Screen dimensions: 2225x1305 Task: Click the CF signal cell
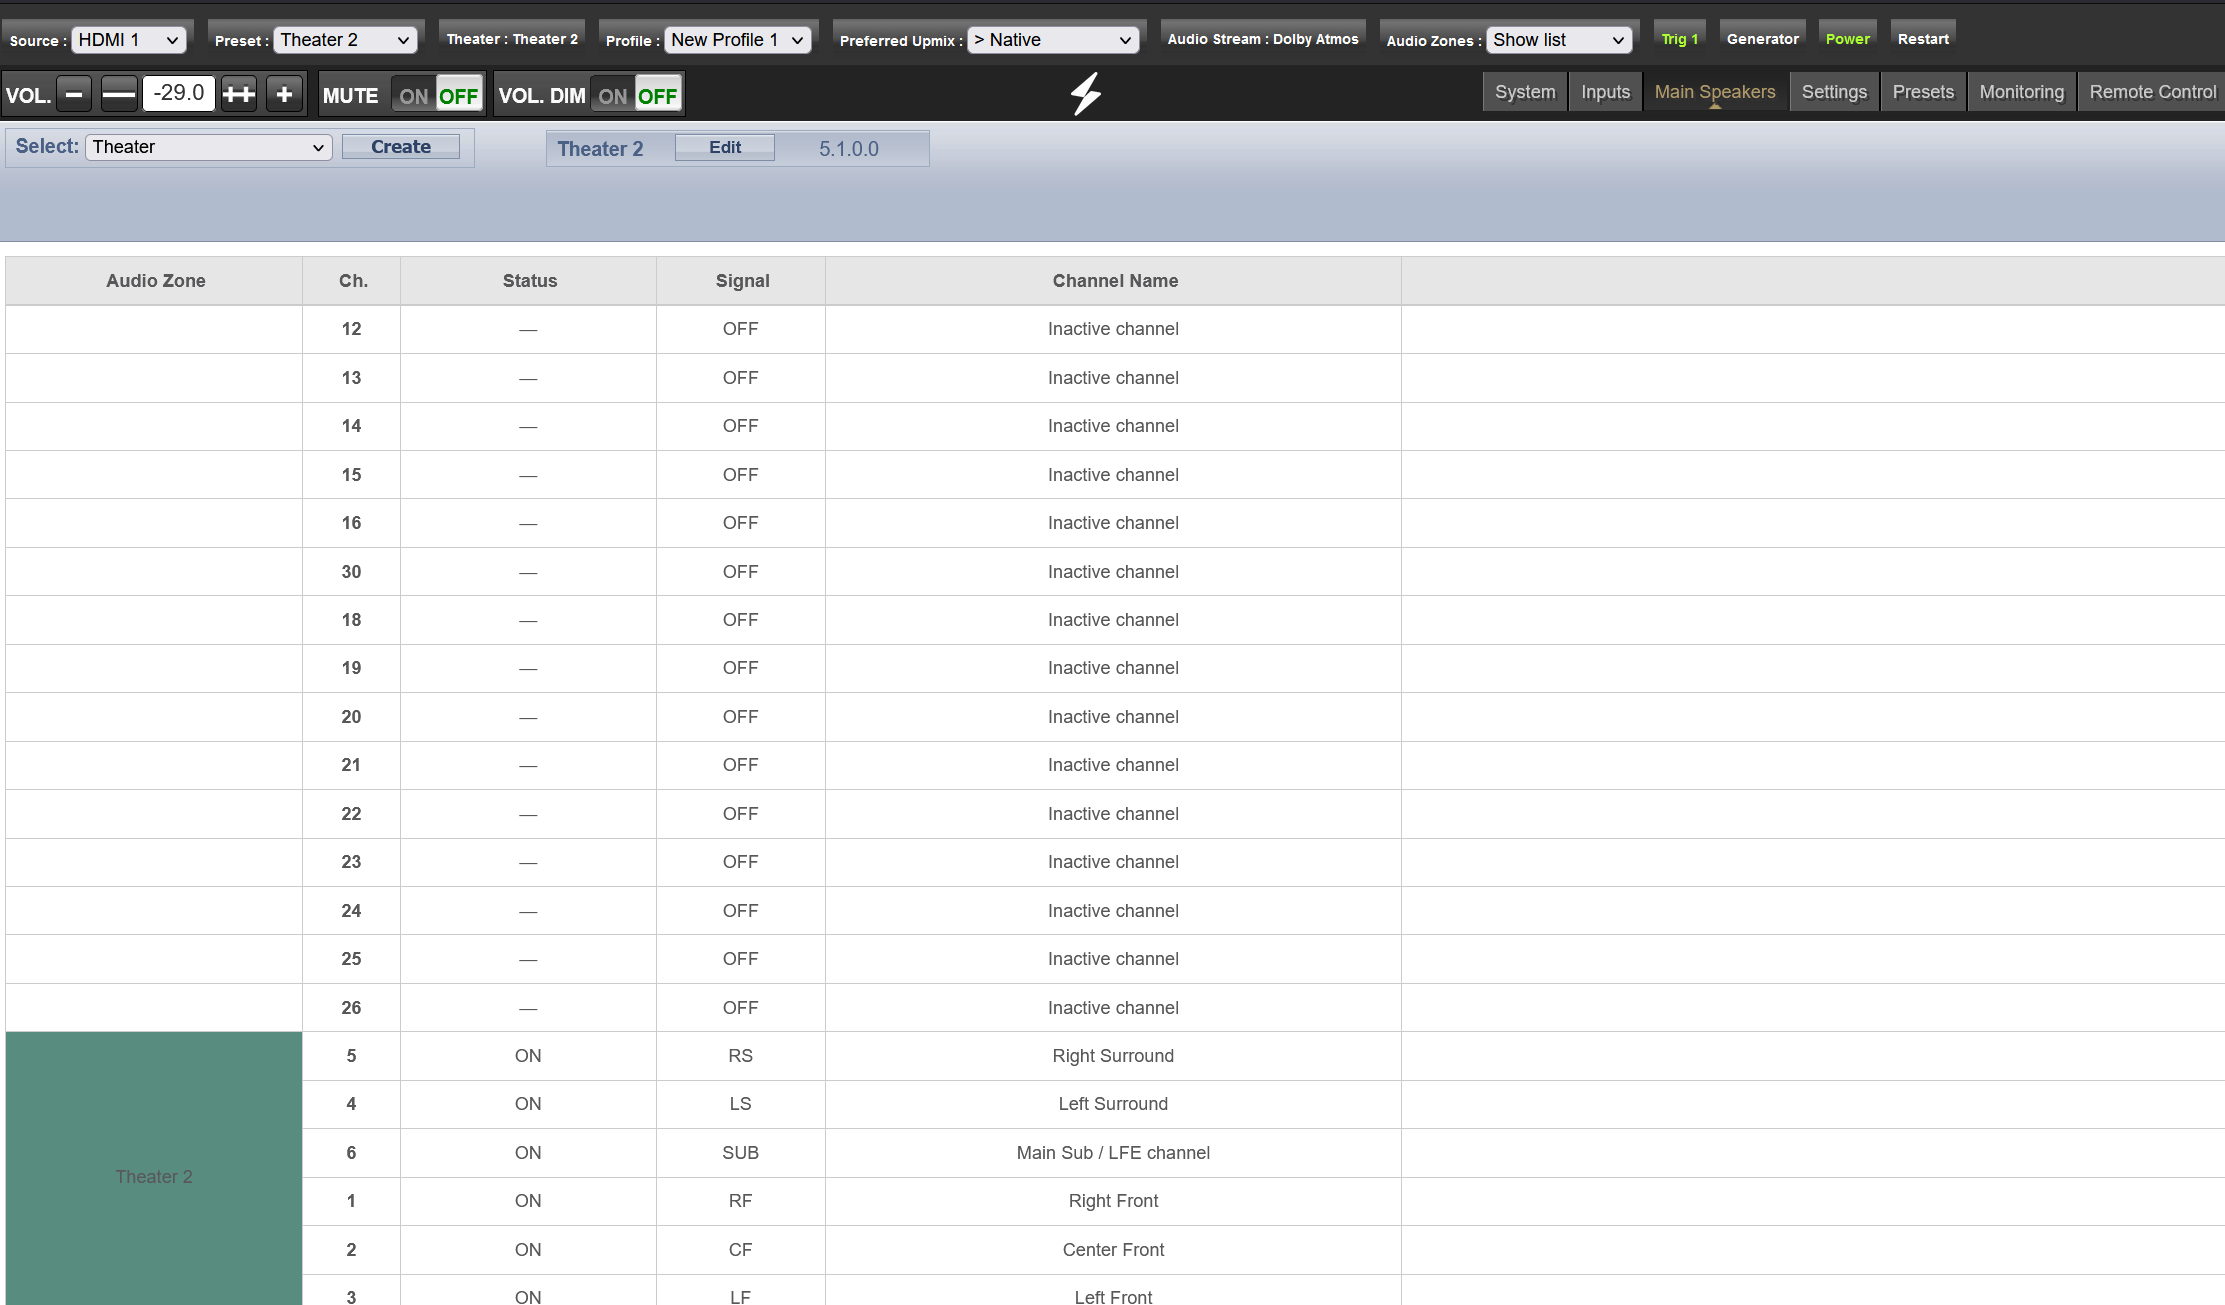(x=741, y=1250)
